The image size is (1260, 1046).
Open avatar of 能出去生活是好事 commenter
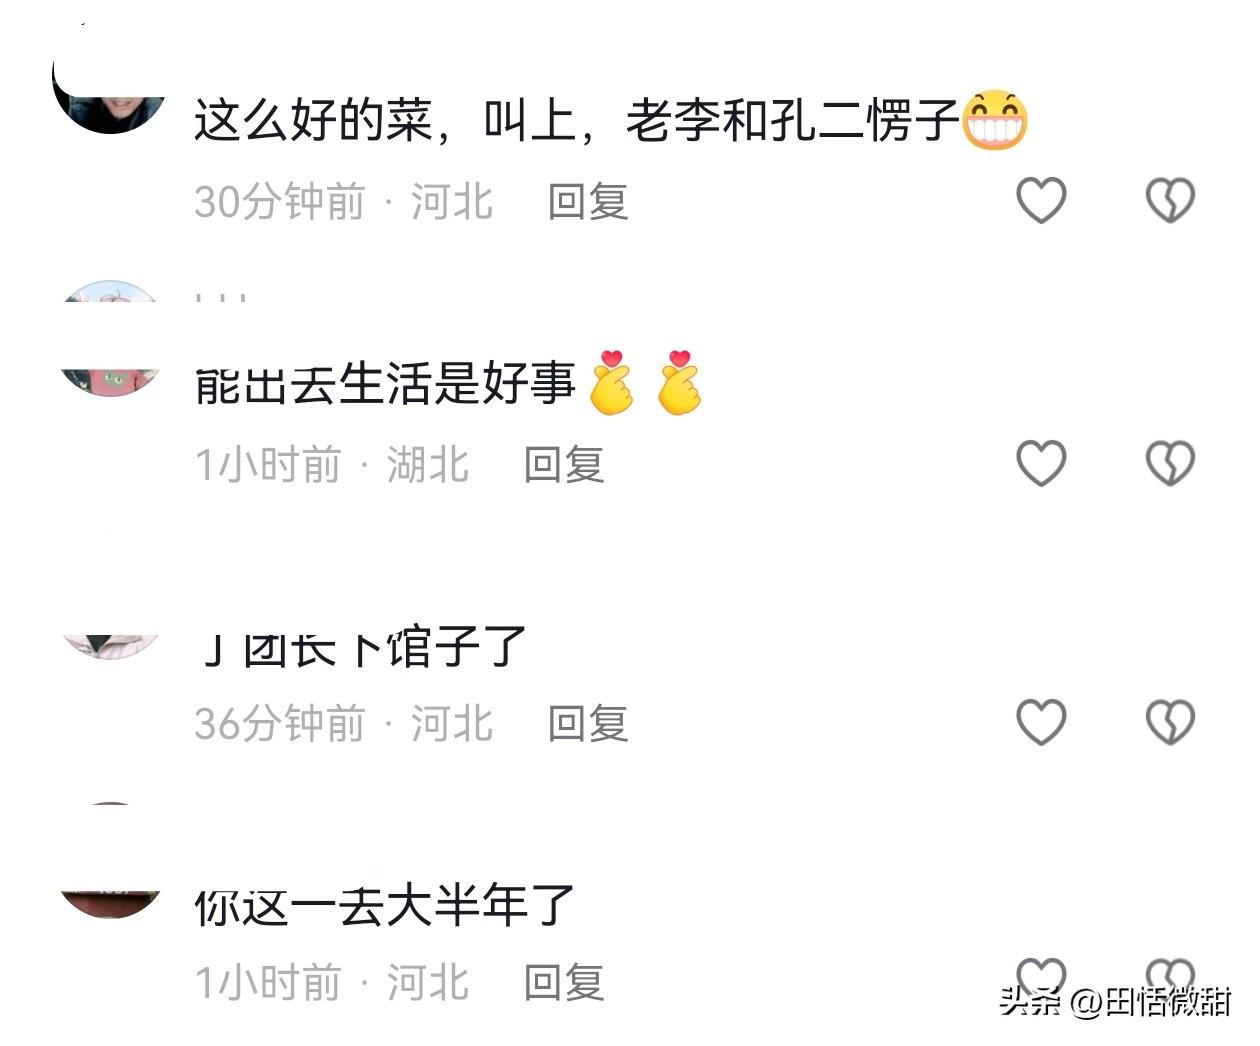(x=110, y=383)
